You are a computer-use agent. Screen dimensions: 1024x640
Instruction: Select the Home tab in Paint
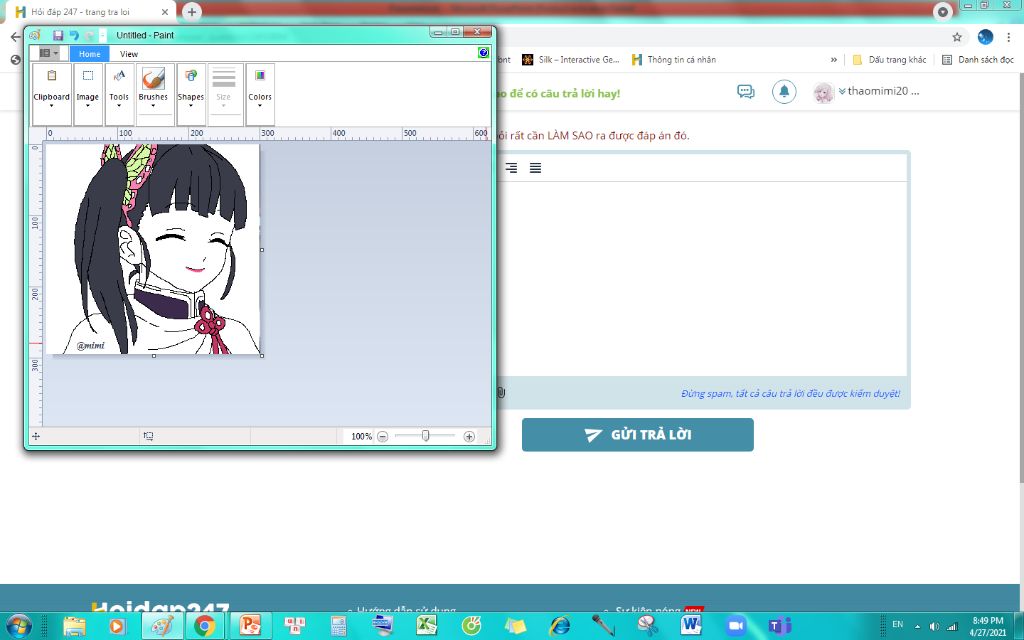click(90, 54)
